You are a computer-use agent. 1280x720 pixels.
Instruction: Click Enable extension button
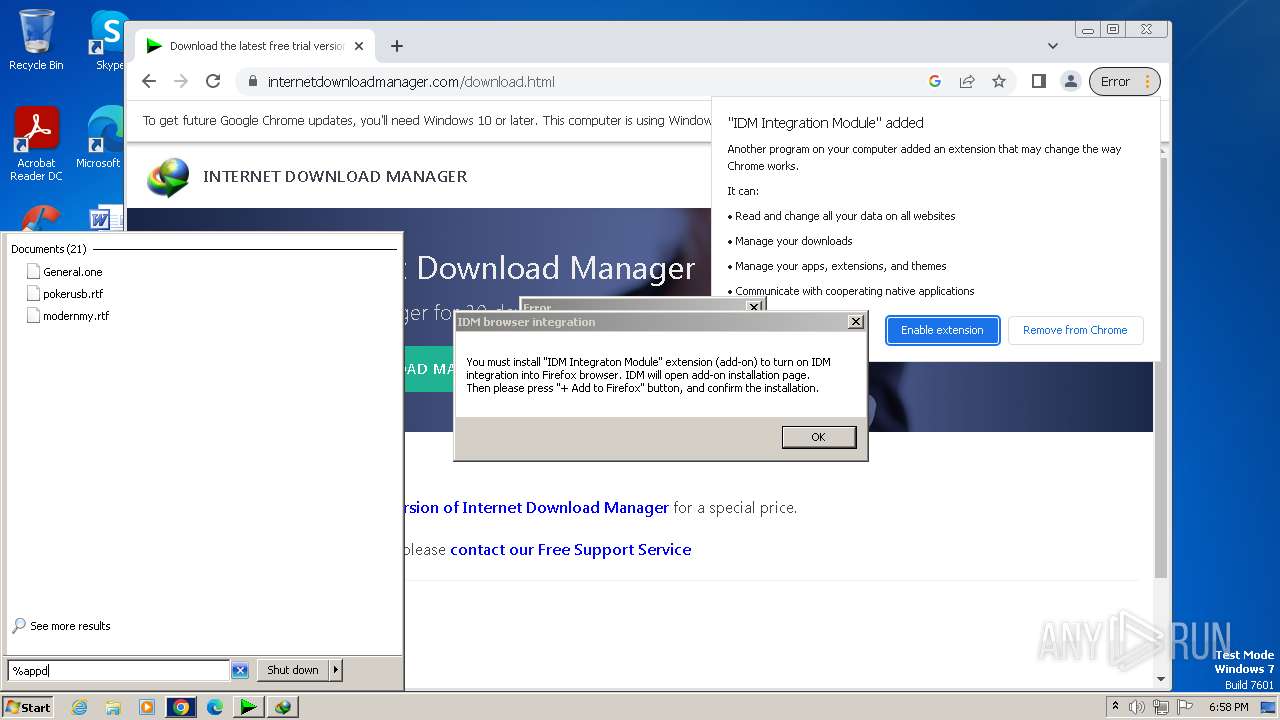tap(942, 330)
